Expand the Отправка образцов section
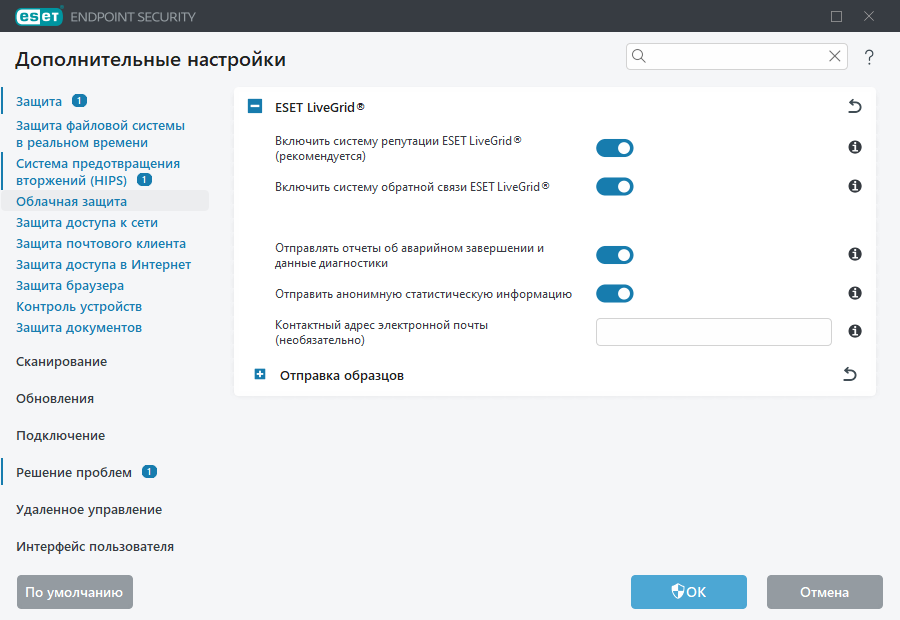 pyautogui.click(x=260, y=373)
